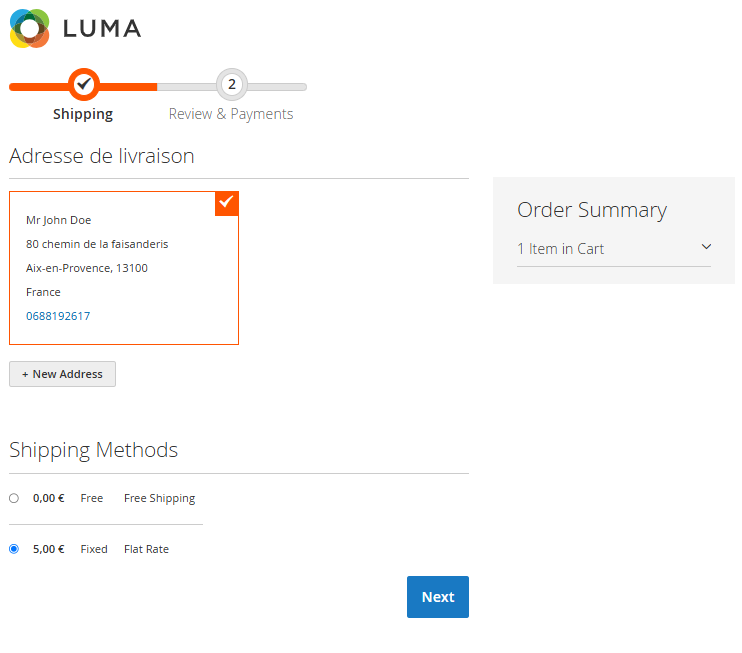Click the Free Shipping method label
The height and width of the screenshot is (653, 742).
[x=159, y=498]
